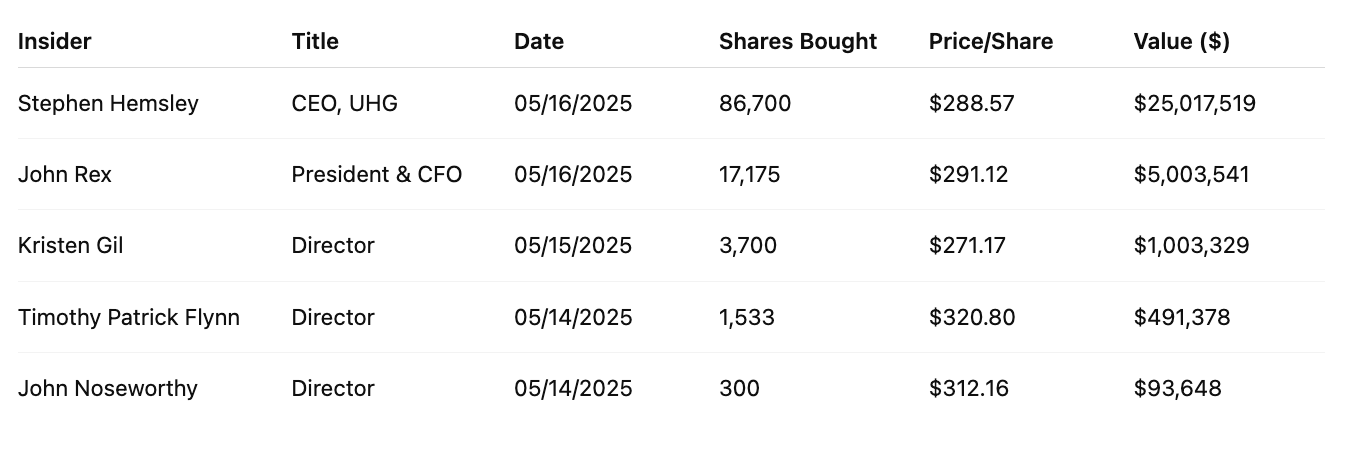Image resolution: width=1354 pixels, height=450 pixels.
Task: Select the Date column header
Action: 539,42
